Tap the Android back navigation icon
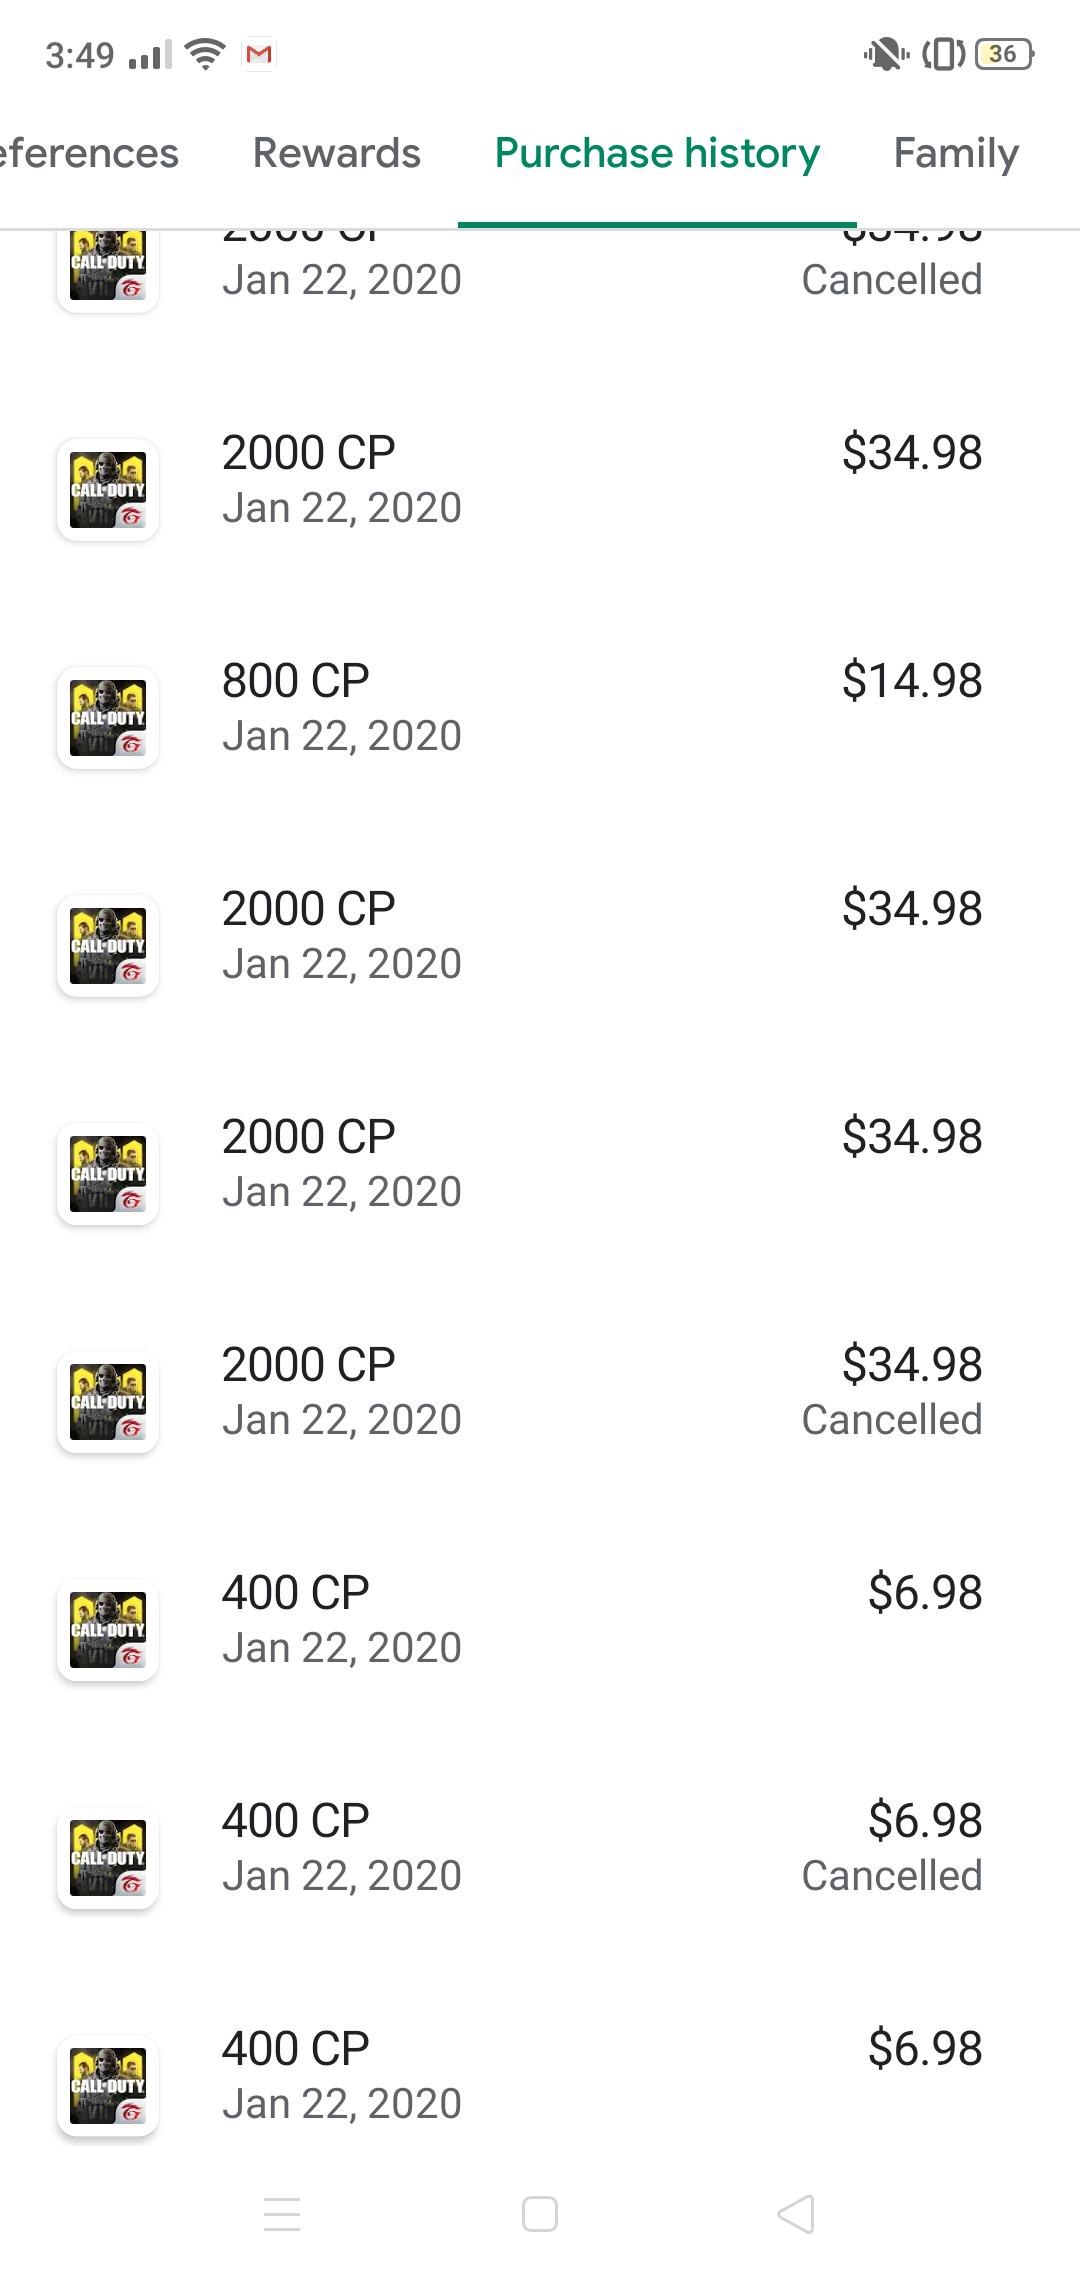 [796, 2214]
